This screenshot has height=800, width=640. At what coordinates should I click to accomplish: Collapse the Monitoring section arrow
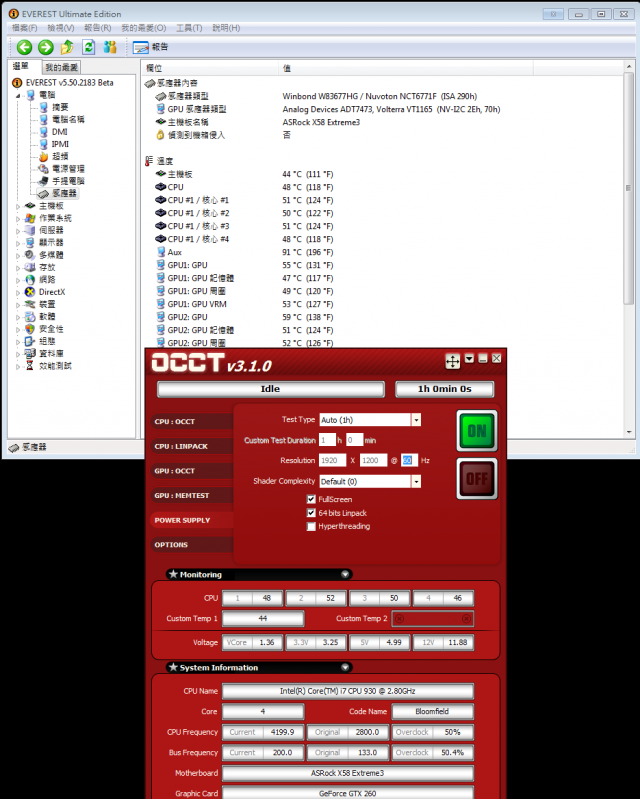point(345,574)
